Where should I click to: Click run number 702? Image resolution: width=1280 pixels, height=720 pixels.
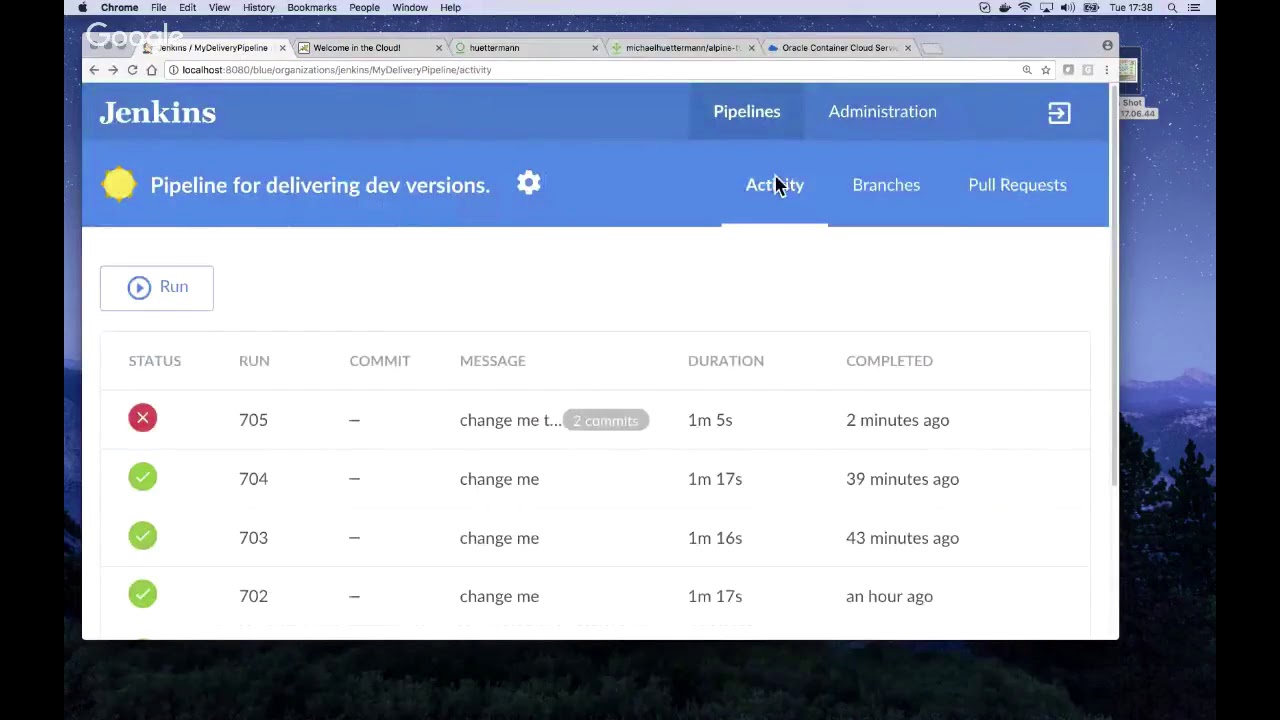pos(253,596)
